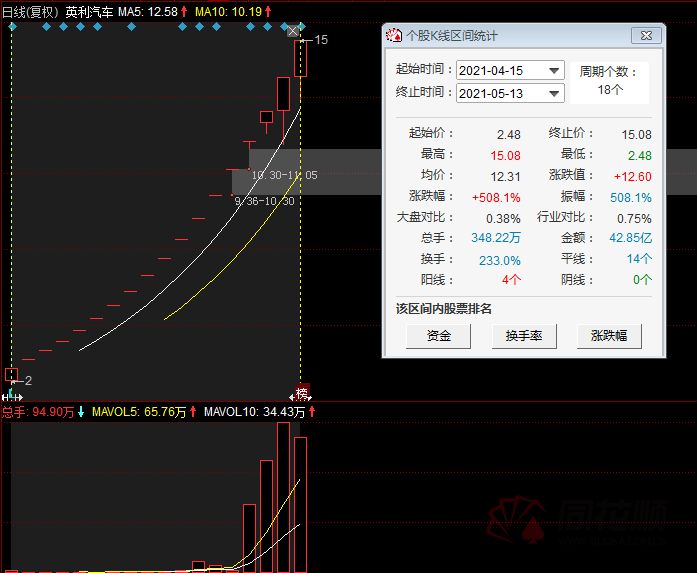Click the 个股K线区间统计 dialog title

click(452, 36)
